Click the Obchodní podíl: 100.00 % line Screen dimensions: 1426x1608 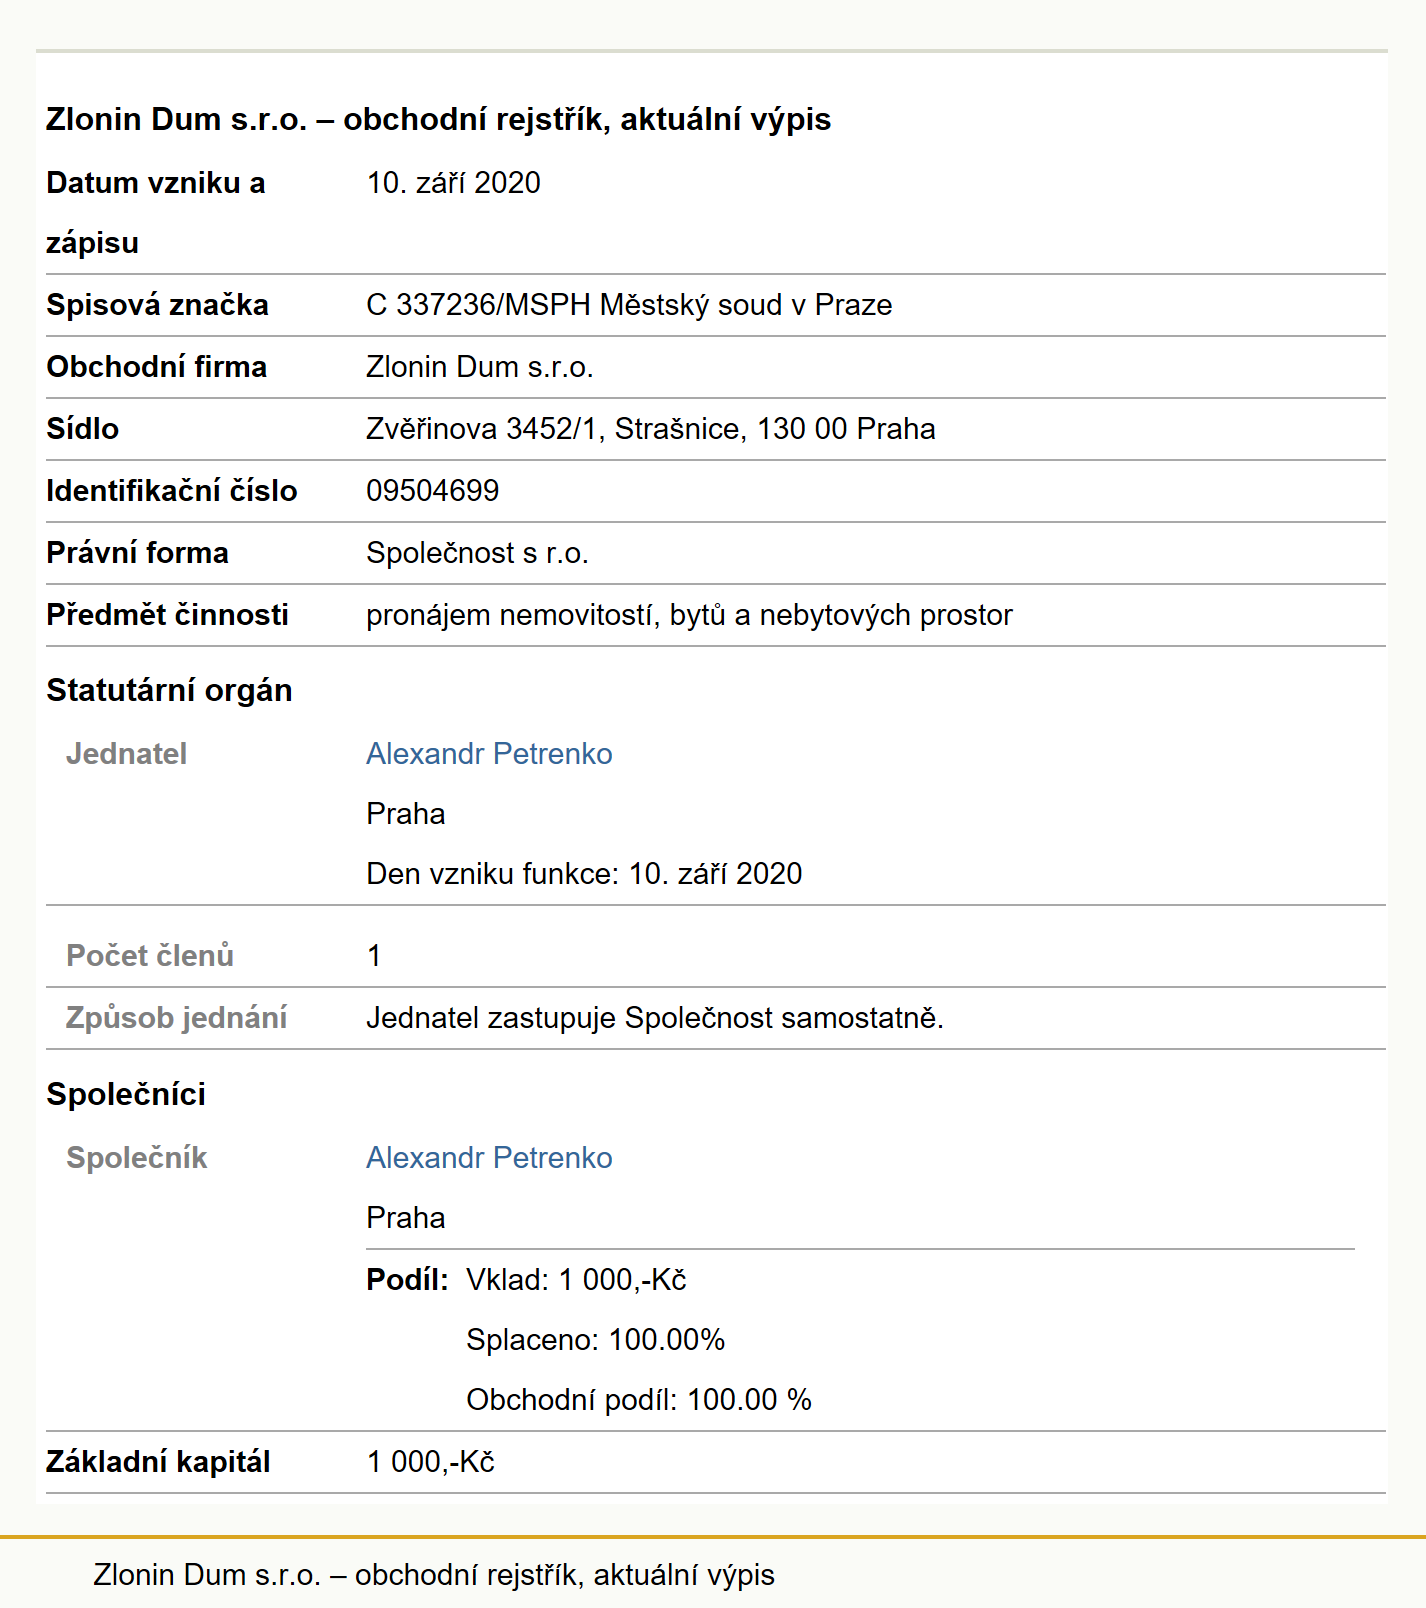639,1399
